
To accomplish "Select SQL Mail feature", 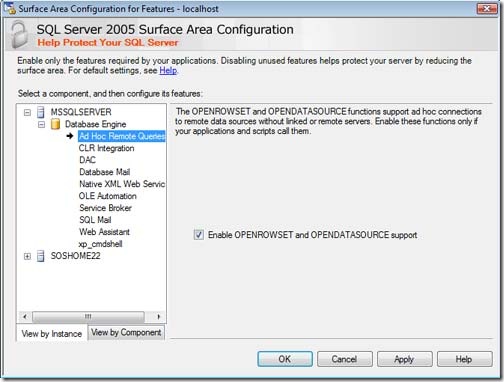I will coord(95,220).
